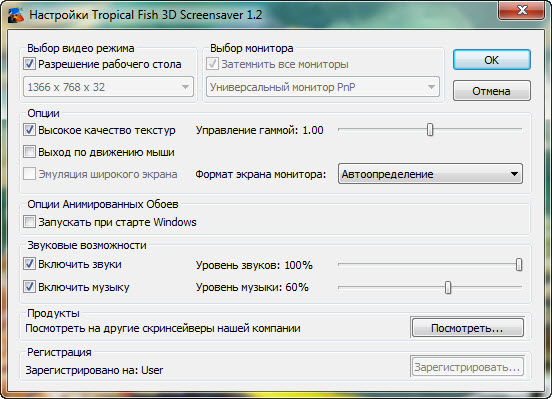Enable Запускать при старте Windows checkbox

coord(29,222)
